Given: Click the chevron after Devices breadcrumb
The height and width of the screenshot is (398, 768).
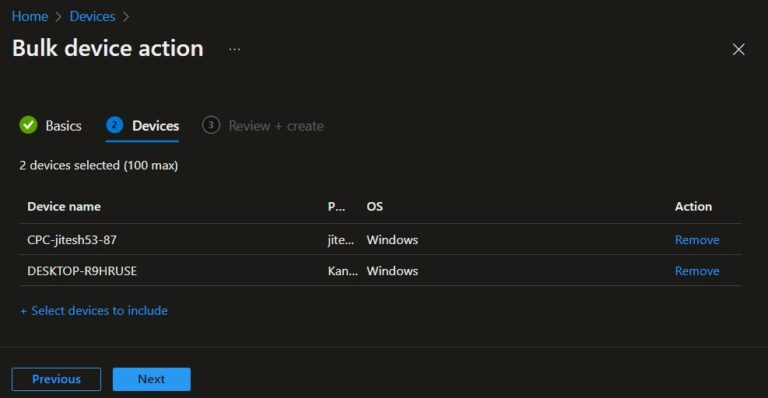Looking at the screenshot, I should (126, 17).
